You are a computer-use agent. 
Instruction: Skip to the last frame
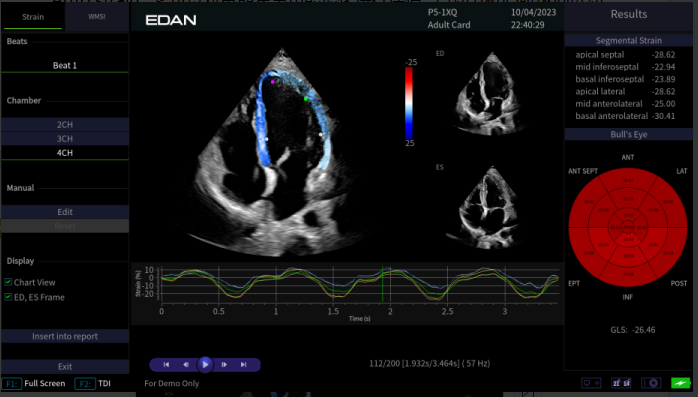coord(243,365)
